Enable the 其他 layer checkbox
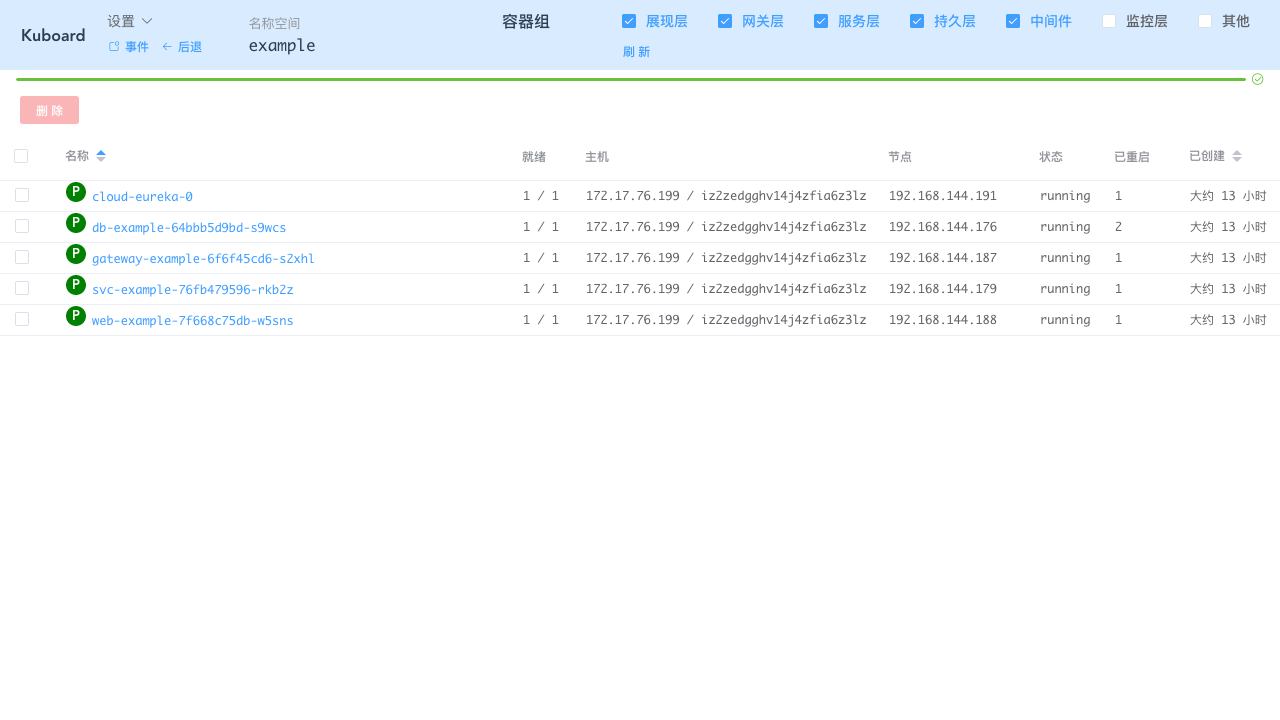The height and width of the screenshot is (720, 1280). [x=1205, y=21]
